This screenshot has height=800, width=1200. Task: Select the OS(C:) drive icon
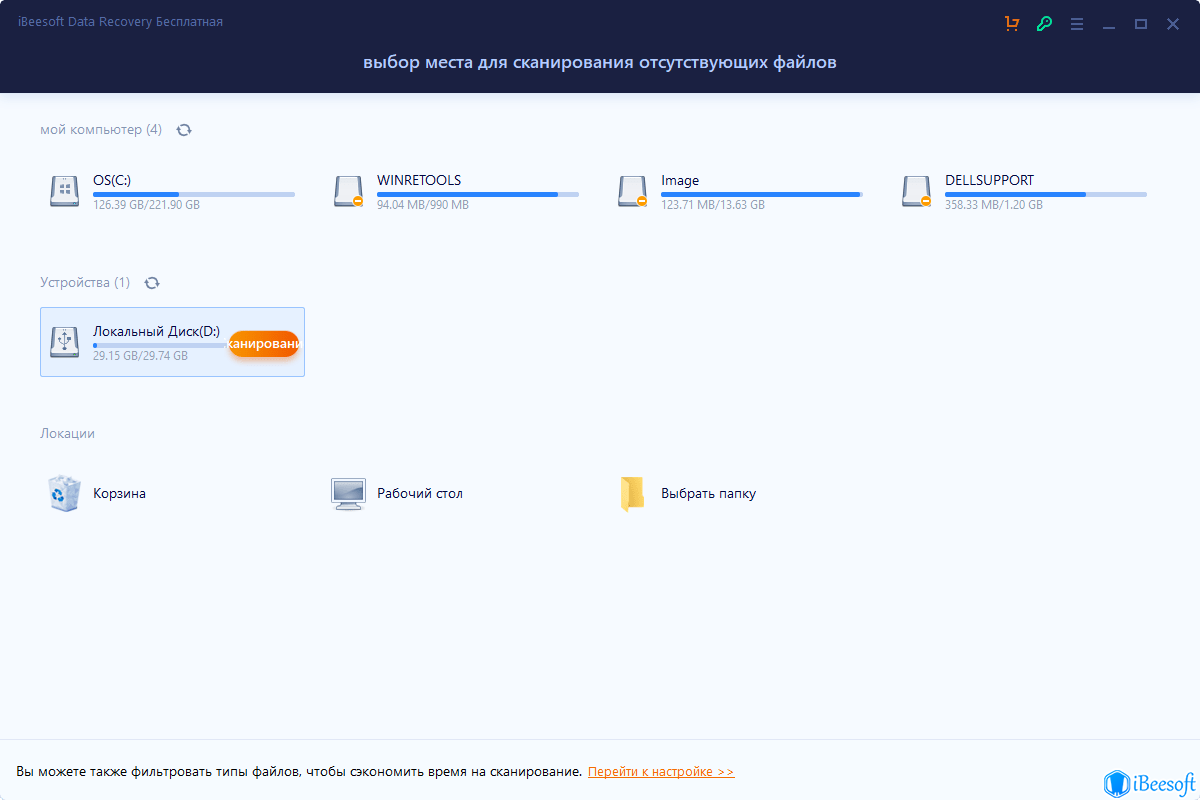point(65,190)
